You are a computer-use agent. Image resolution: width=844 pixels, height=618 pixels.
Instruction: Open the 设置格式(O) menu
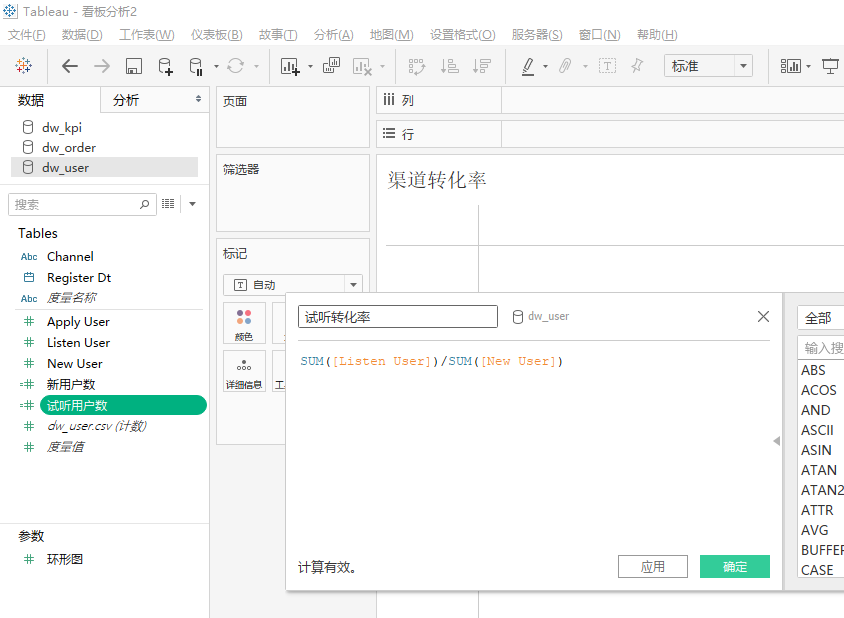click(x=462, y=34)
